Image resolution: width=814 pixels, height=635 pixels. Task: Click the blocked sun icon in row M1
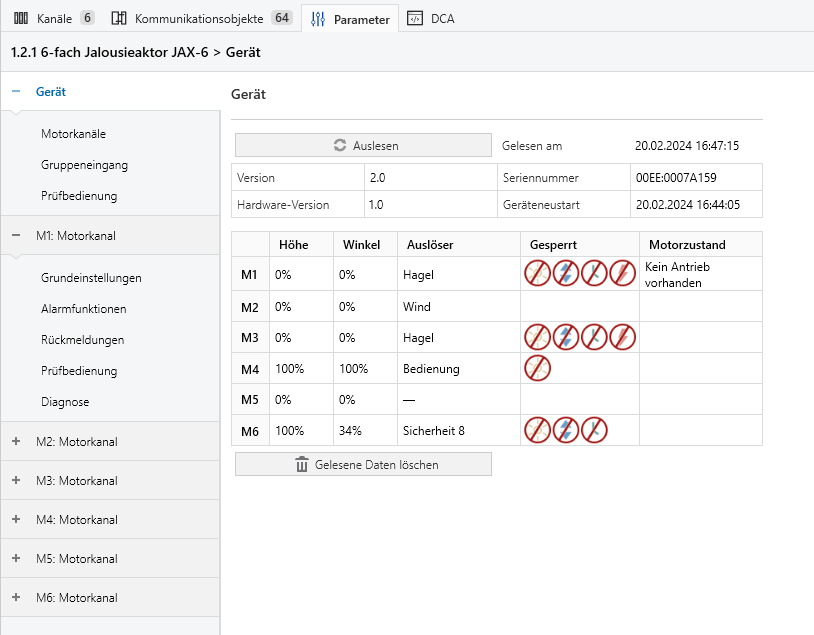coord(538,273)
